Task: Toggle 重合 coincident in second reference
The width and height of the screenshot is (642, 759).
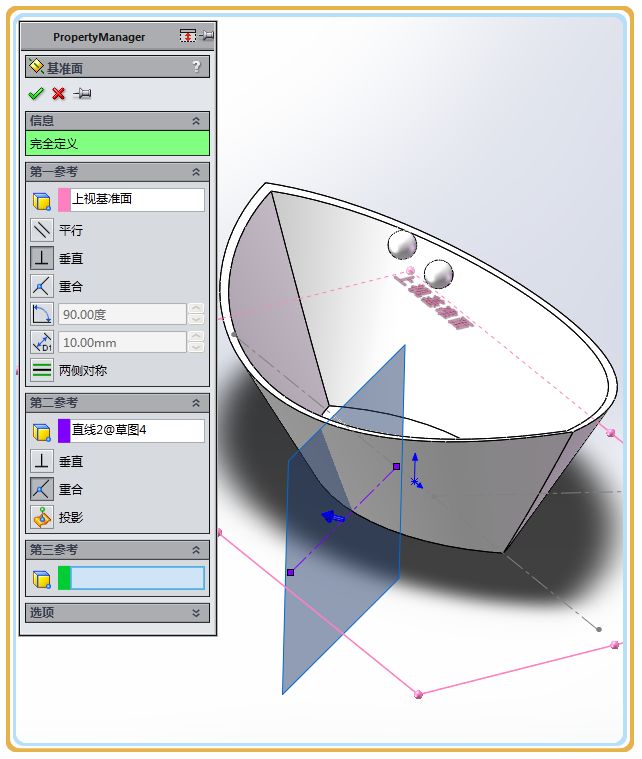Action: click(x=42, y=489)
